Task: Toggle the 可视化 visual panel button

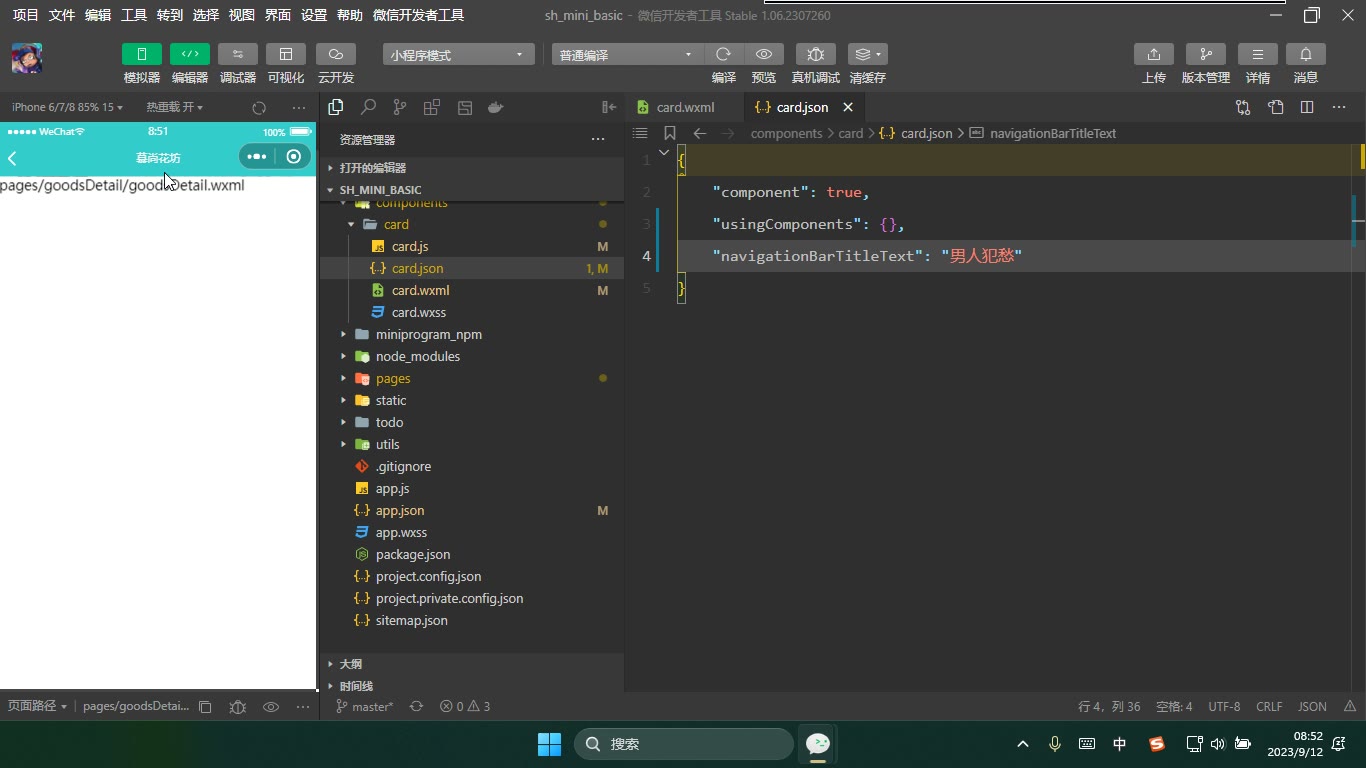Action: pos(285,54)
